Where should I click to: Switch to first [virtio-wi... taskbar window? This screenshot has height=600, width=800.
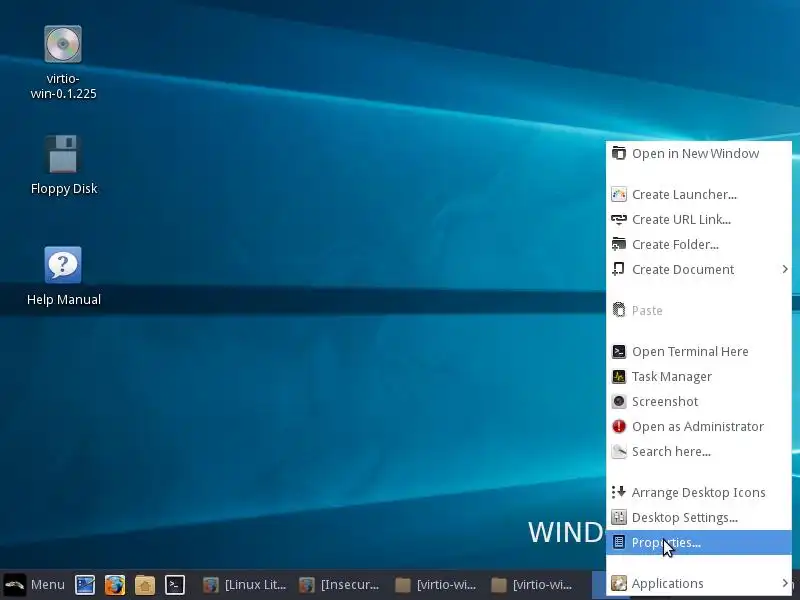(x=436, y=585)
